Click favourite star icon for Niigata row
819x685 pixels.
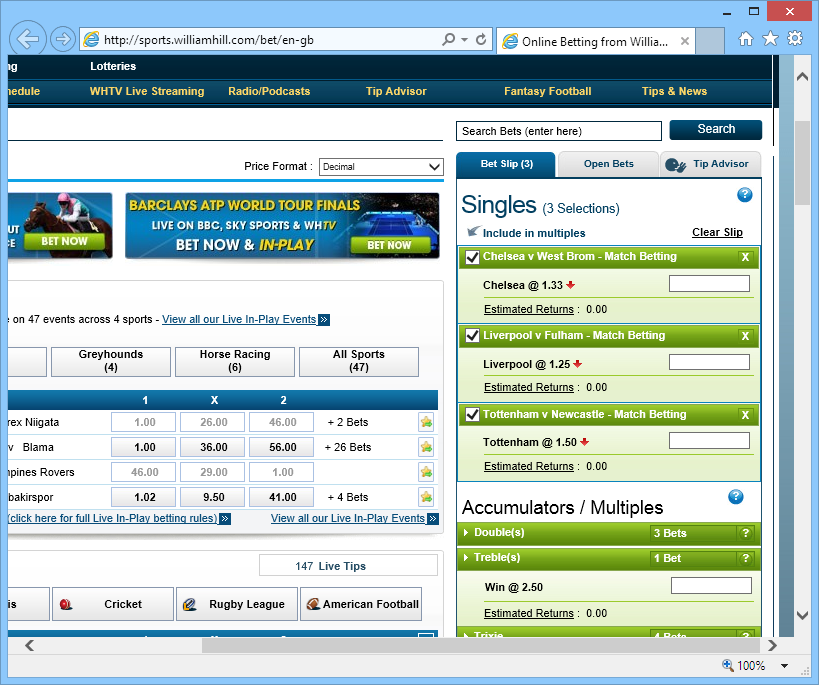[x=426, y=422]
